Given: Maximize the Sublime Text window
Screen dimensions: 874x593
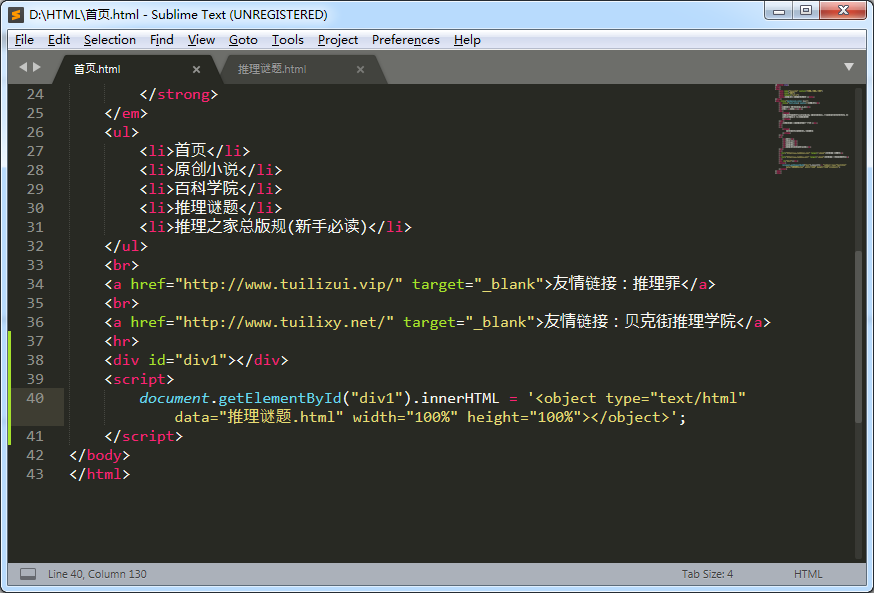Looking at the screenshot, I should [x=805, y=11].
